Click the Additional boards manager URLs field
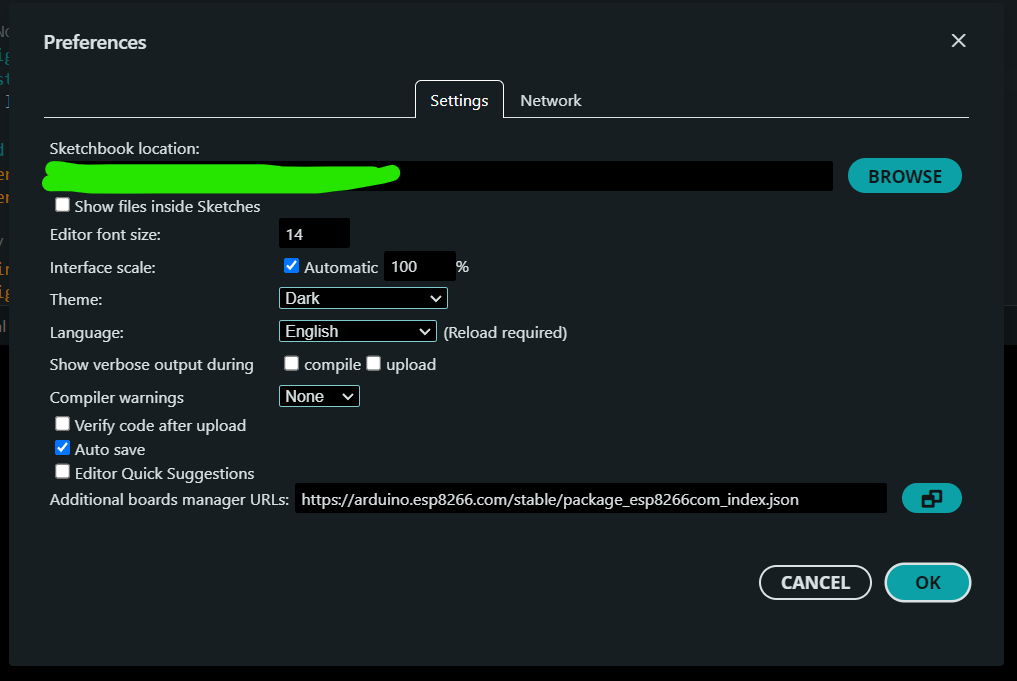1017x681 pixels. [591, 498]
